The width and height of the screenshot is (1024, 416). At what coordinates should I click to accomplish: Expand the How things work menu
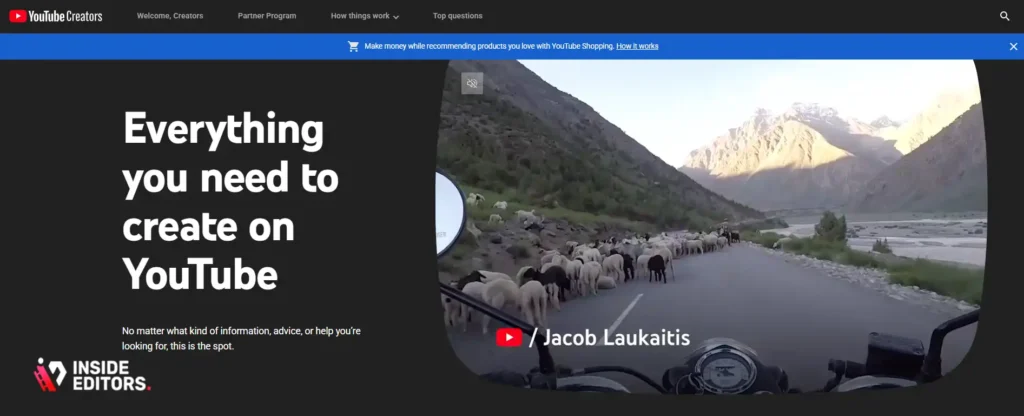click(x=364, y=16)
